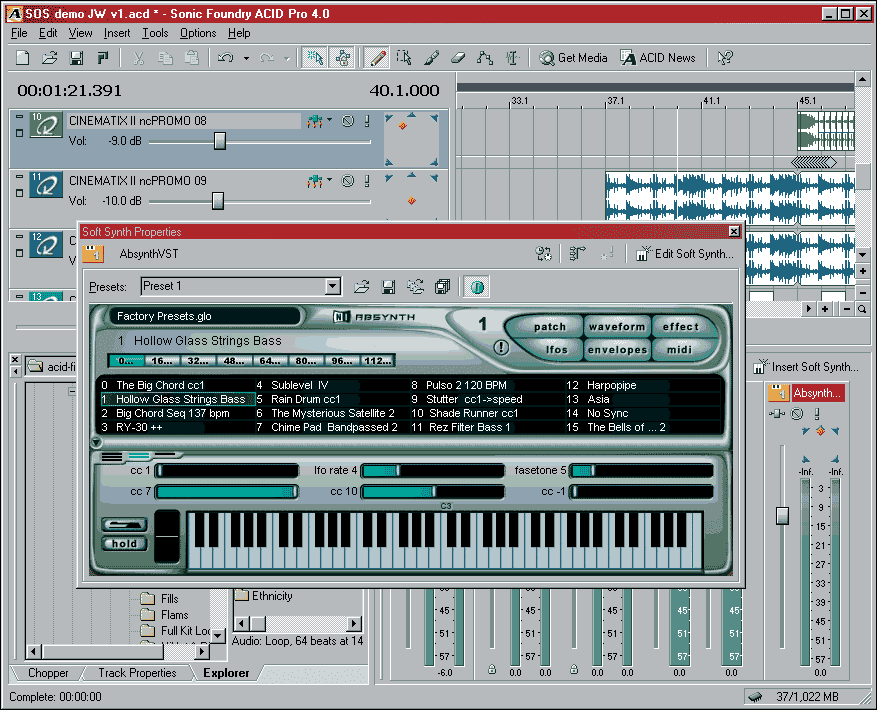Mute track CINEMATIX II ncPROMO 08
The width and height of the screenshot is (877, 710).
[x=348, y=120]
